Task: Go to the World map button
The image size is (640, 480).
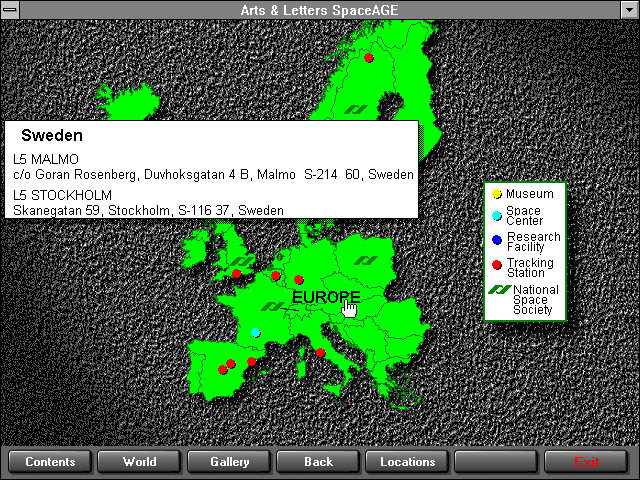Action: 139,462
